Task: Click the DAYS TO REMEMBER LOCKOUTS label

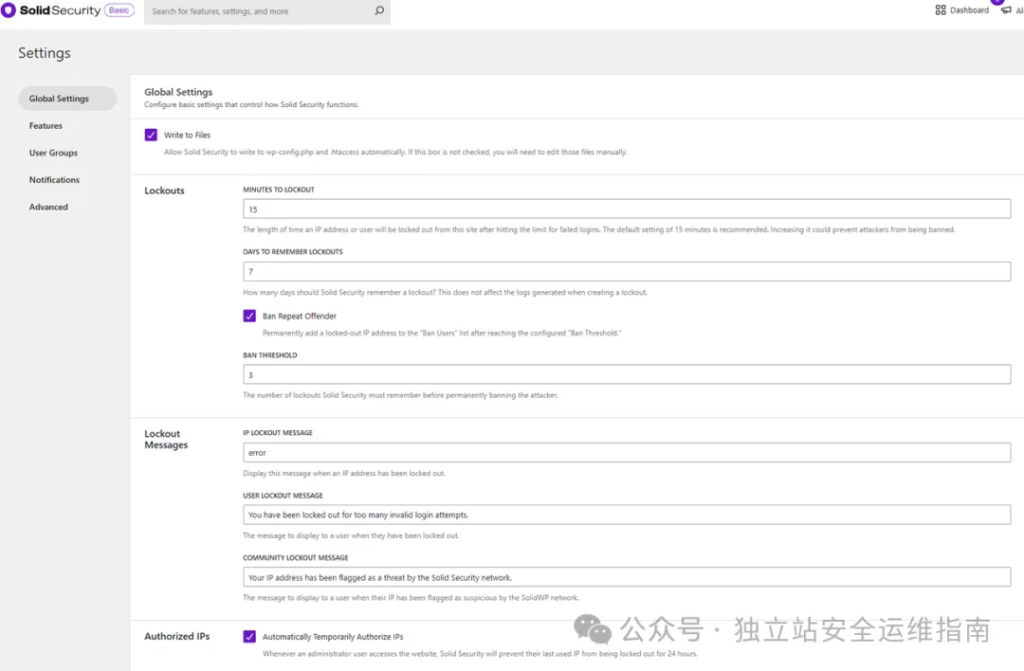Action: click(x=293, y=252)
